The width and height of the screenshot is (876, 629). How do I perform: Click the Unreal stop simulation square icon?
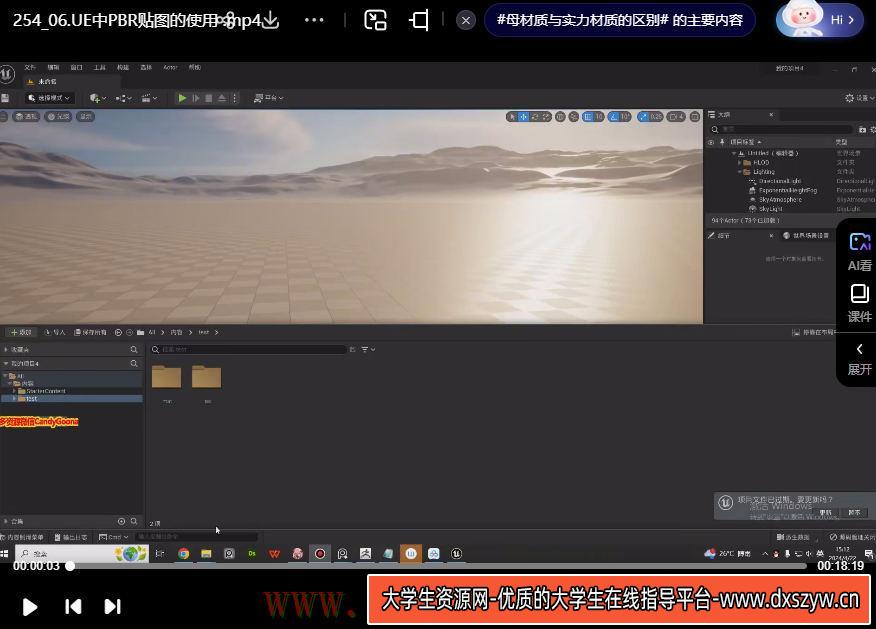pos(208,98)
